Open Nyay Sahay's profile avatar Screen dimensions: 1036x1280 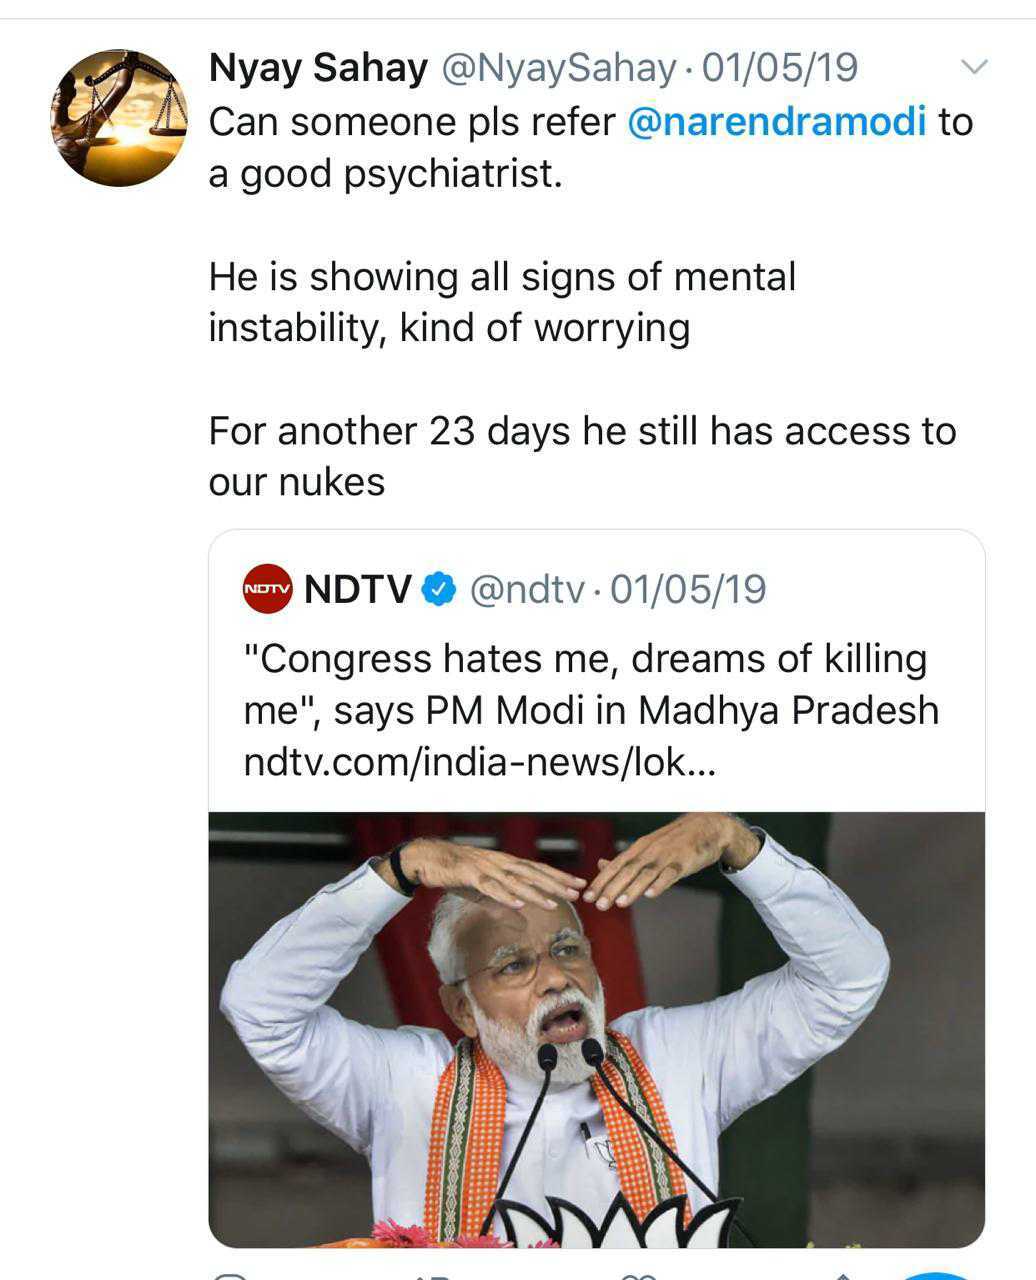pyautogui.click(x=119, y=118)
